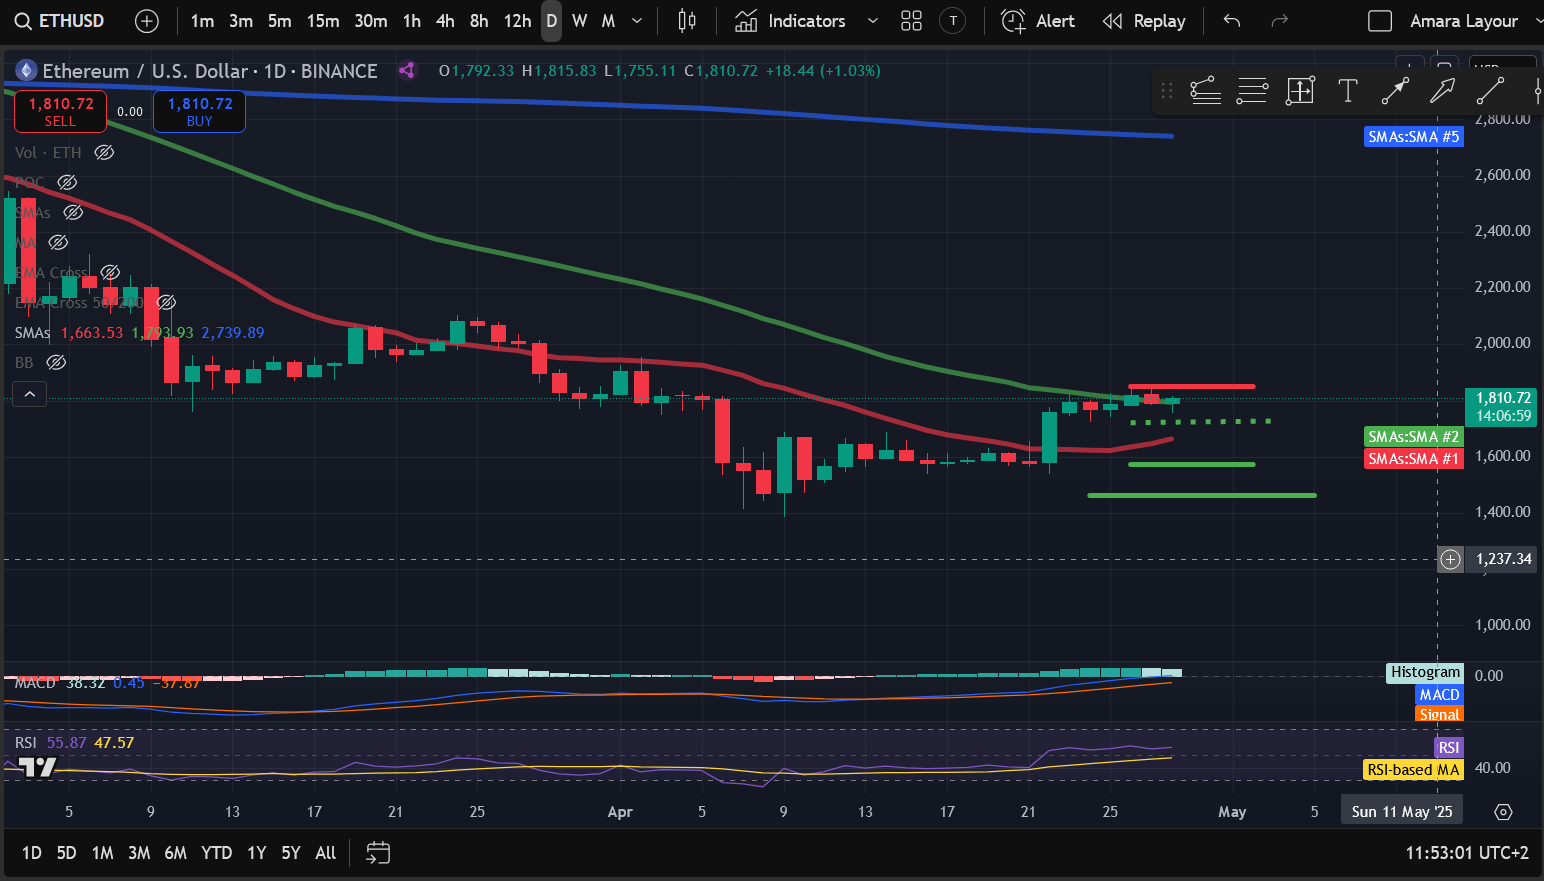Select the hollow arrow drawing tool
This screenshot has height=881, width=1544.
1442,91
